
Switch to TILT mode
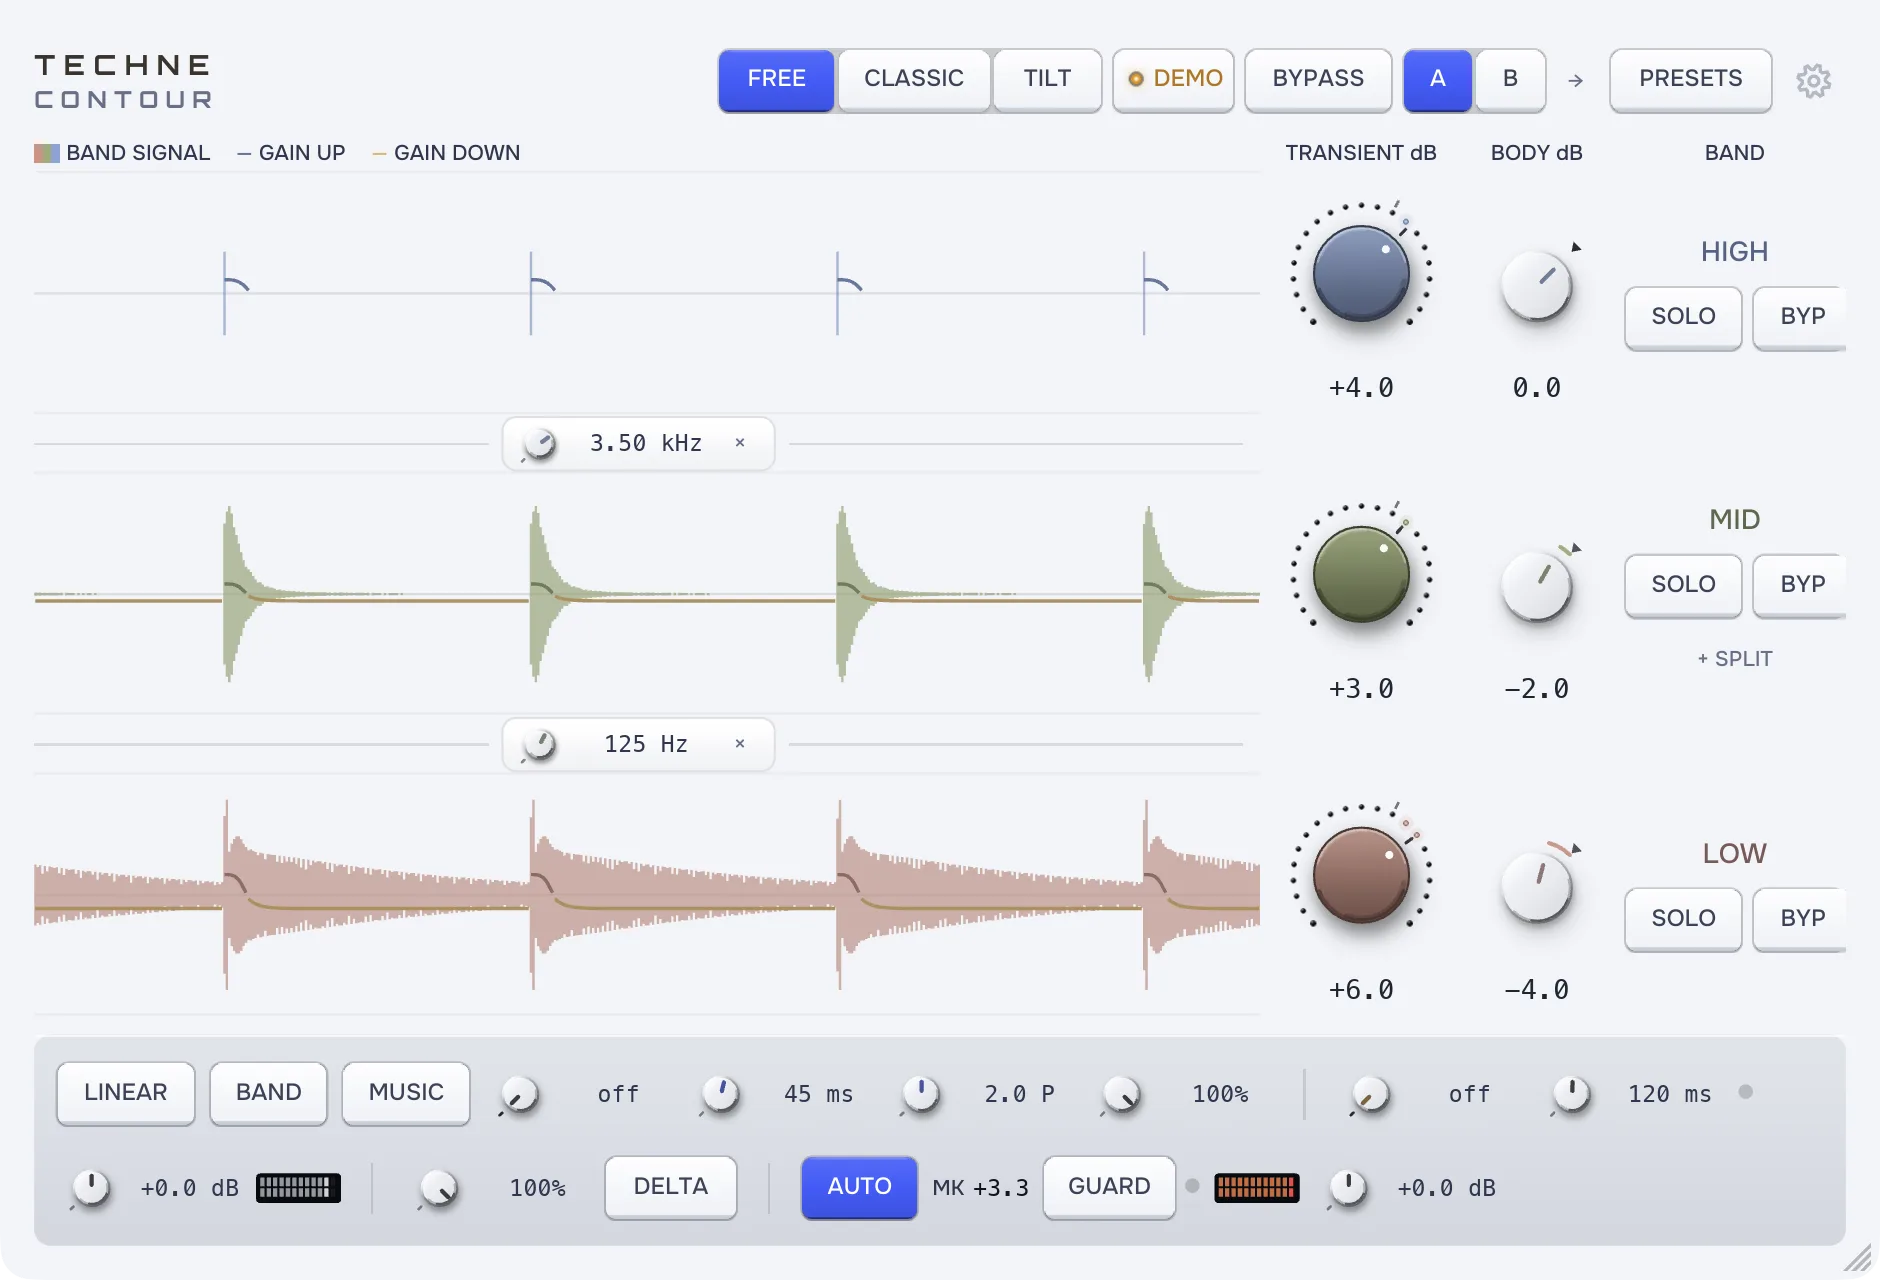tap(1047, 79)
